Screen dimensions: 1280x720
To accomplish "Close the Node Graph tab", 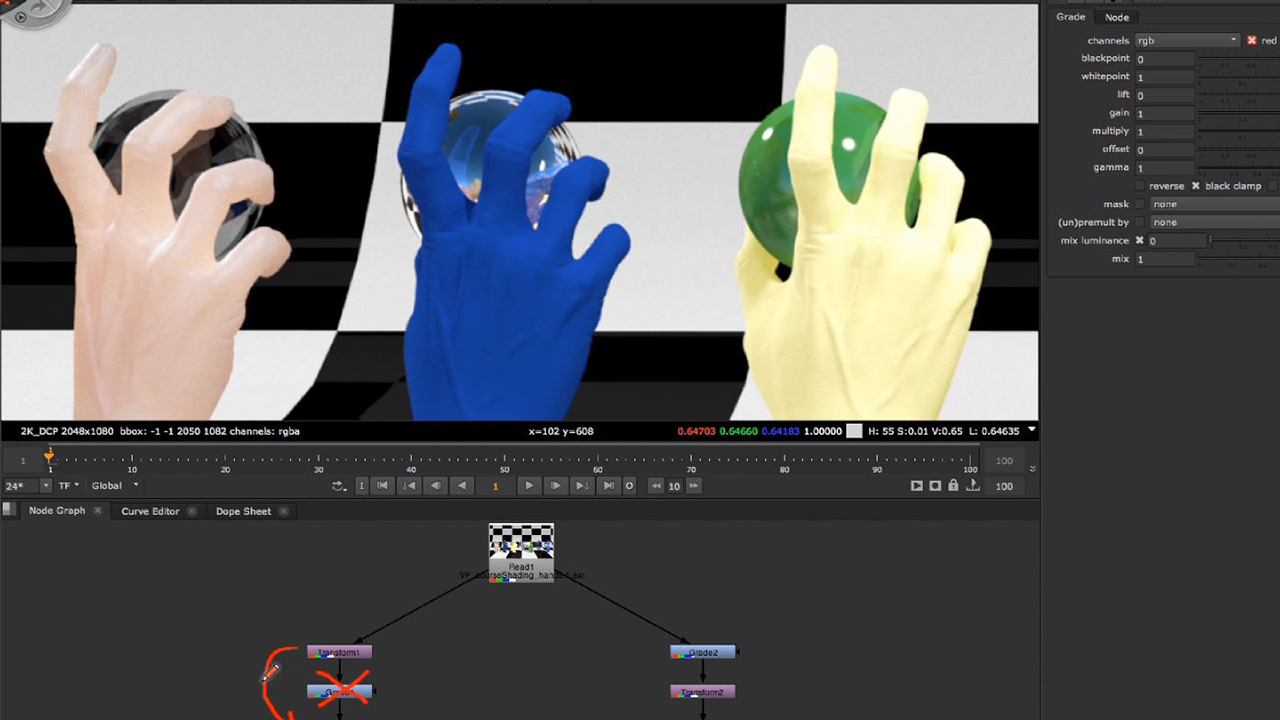I will tap(98, 511).
